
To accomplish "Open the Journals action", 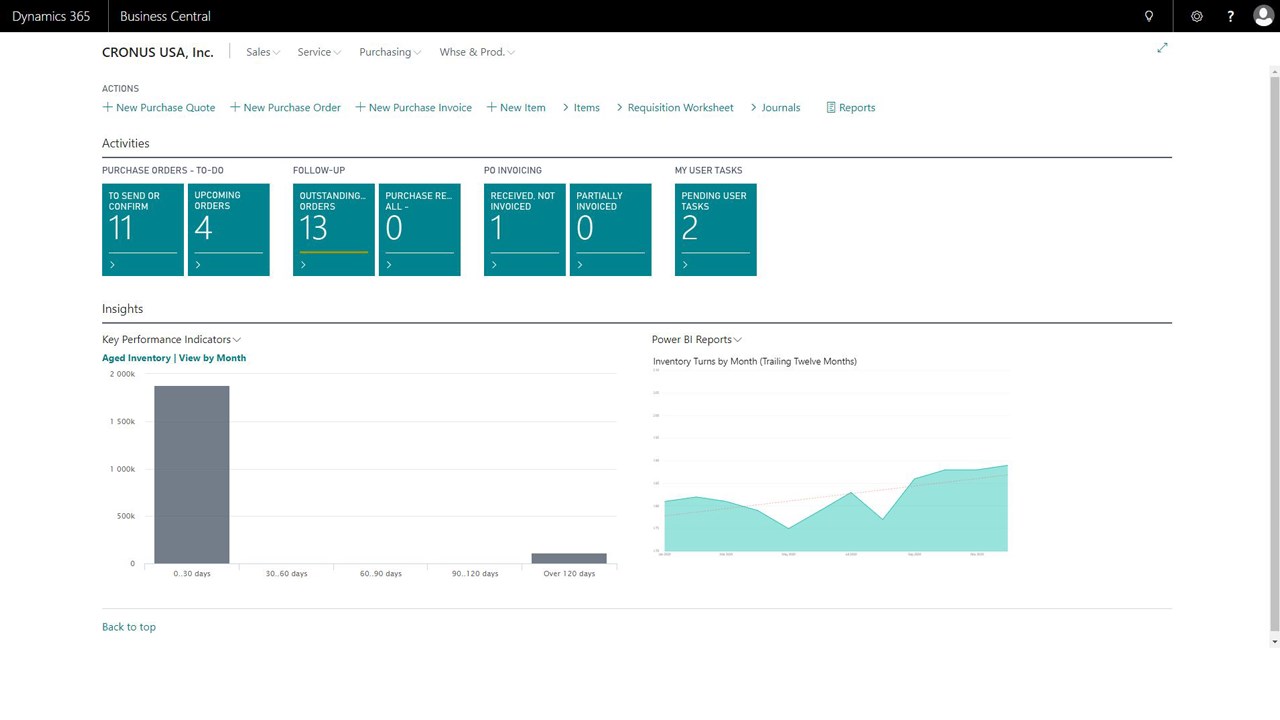I will (775, 107).
